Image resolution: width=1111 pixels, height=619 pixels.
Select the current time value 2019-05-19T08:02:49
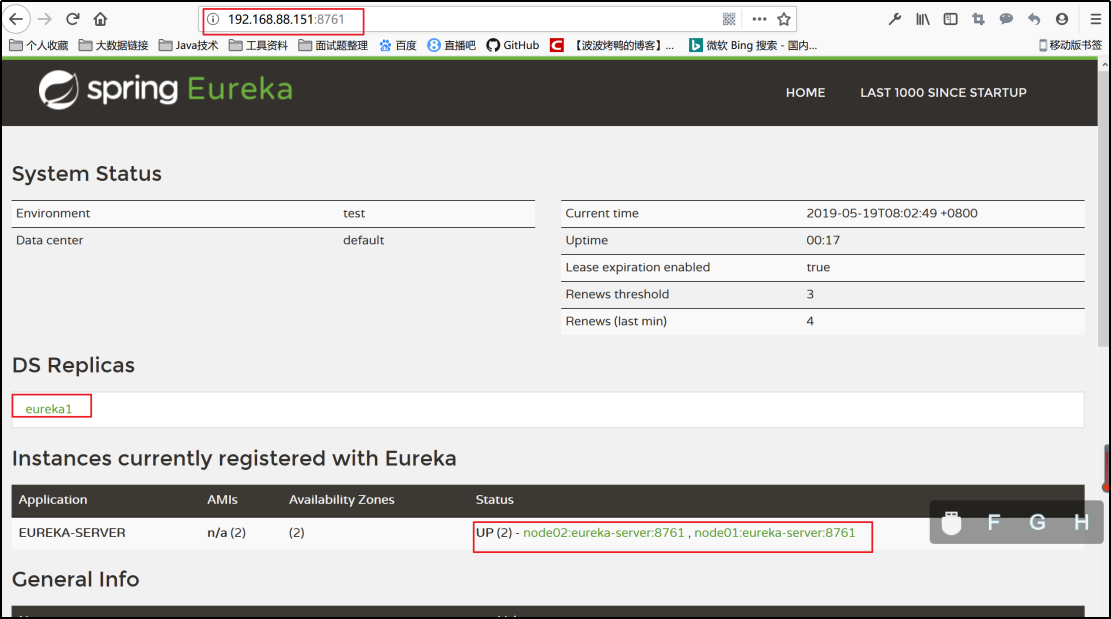click(892, 213)
